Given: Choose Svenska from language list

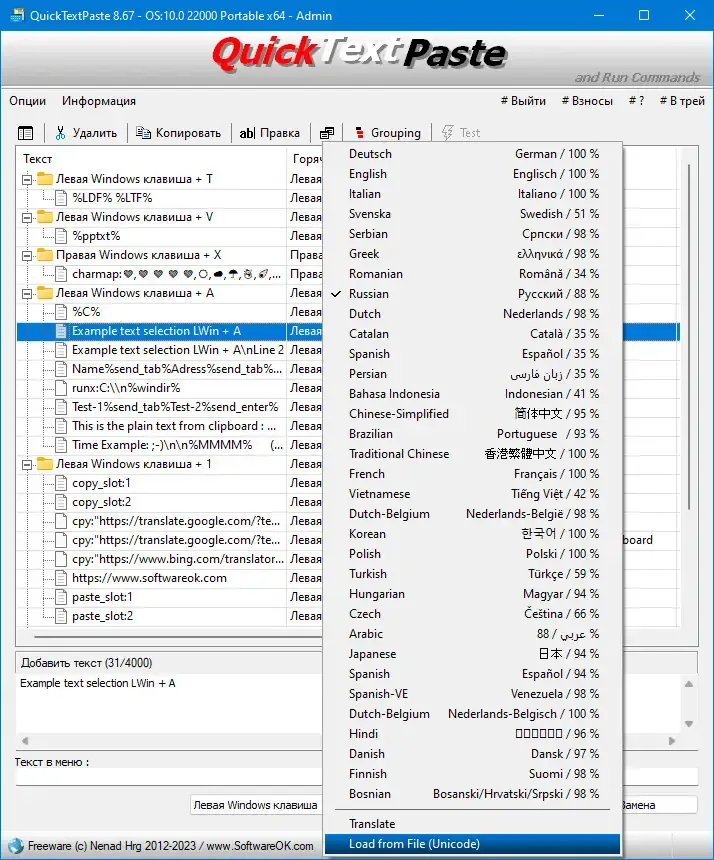Looking at the screenshot, I should coord(473,214).
